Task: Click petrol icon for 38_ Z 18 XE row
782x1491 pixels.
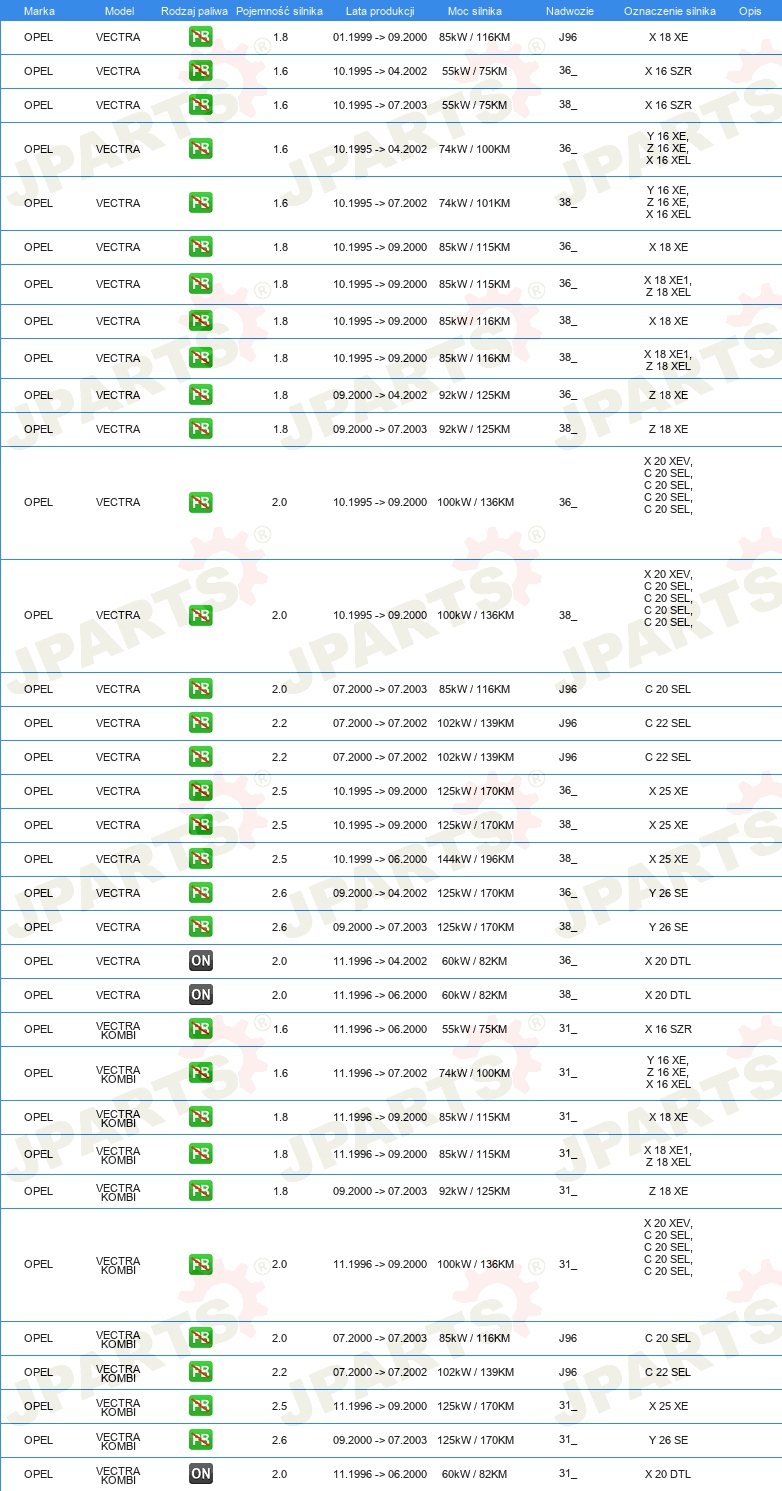Action: [201, 429]
